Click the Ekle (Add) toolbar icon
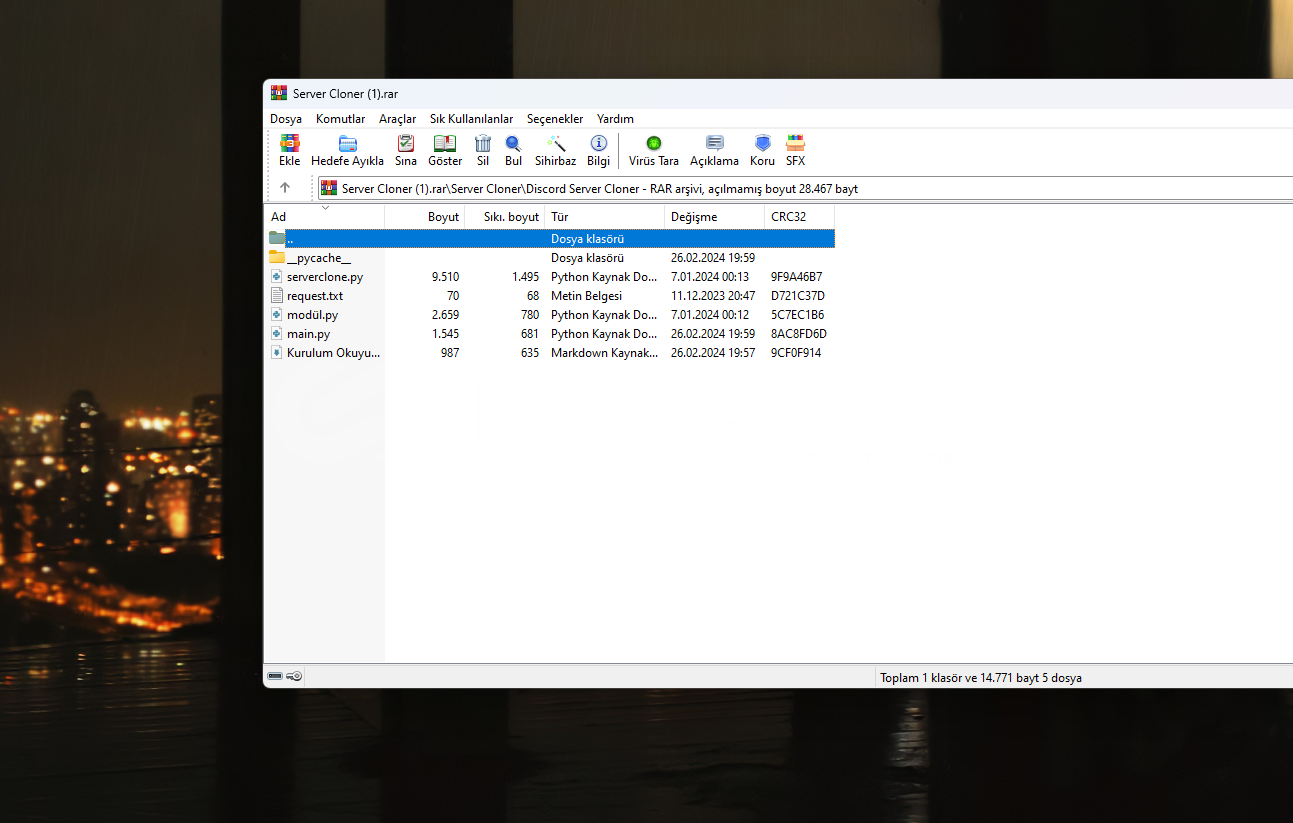Viewport: 1293px width, 823px height. [x=290, y=143]
